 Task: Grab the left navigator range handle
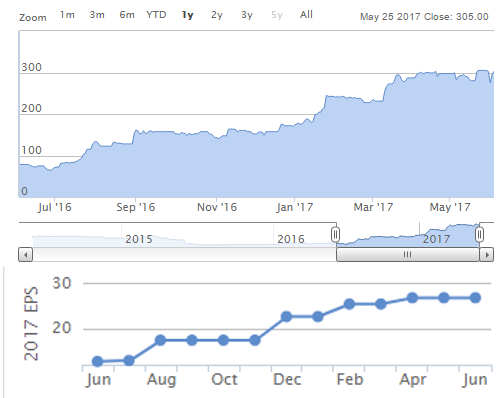(336, 235)
